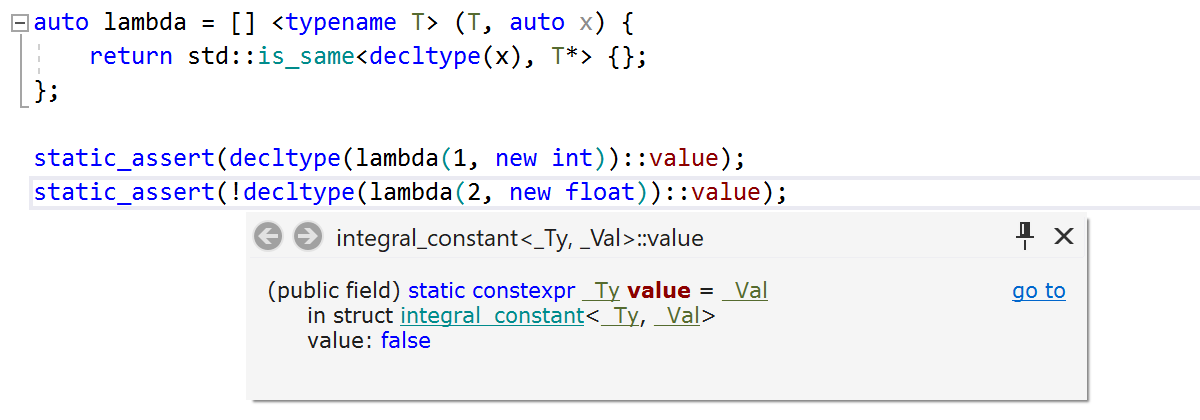This screenshot has height=420, width=1200.
Task: Click the _Val link inside struct angle brackets
Action: point(676,316)
